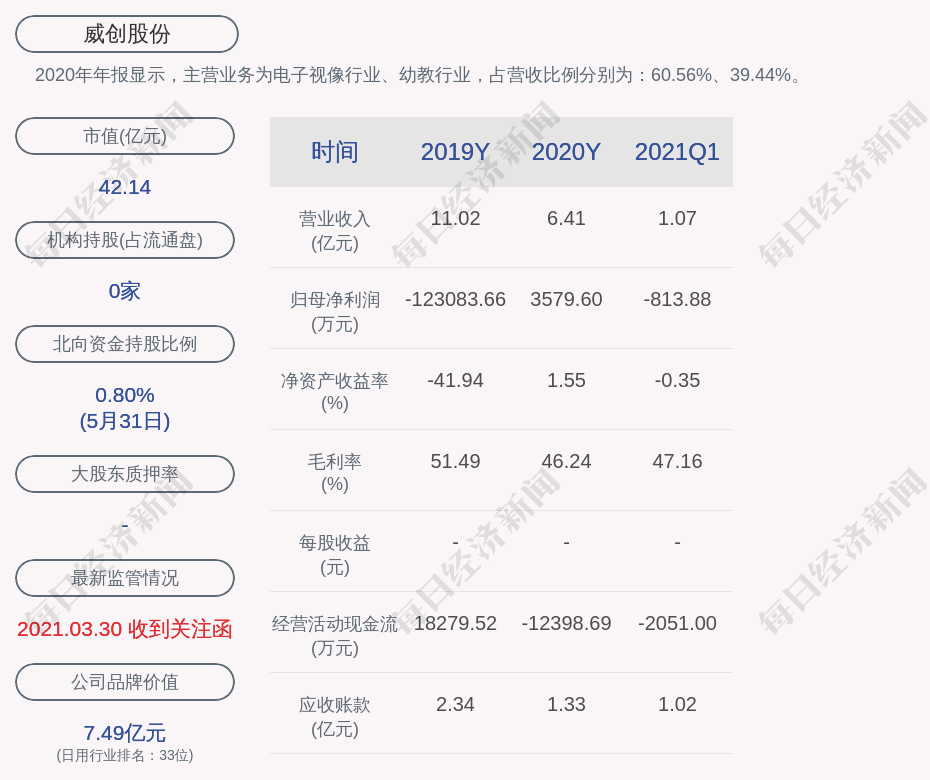This screenshot has height=780, width=930.
Task: Click the 日用行业排名：33位 footnote
Action: coord(125,755)
